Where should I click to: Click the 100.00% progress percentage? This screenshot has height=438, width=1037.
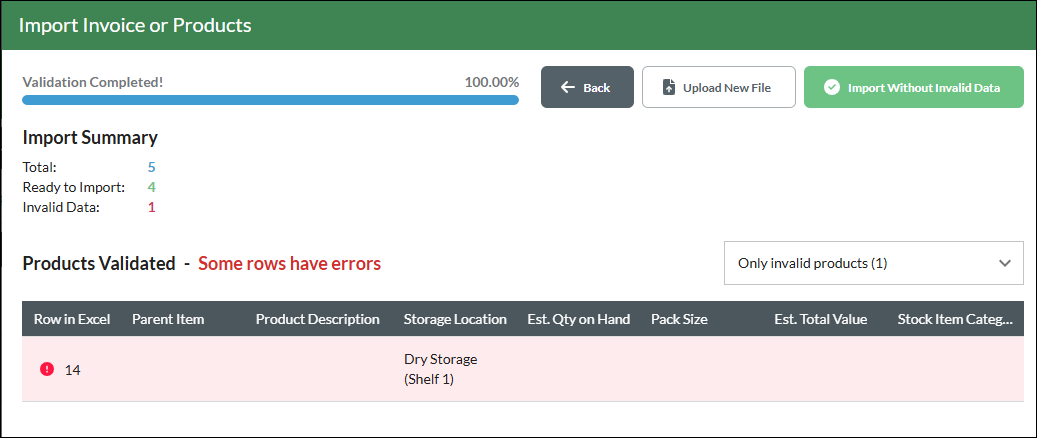tap(491, 83)
